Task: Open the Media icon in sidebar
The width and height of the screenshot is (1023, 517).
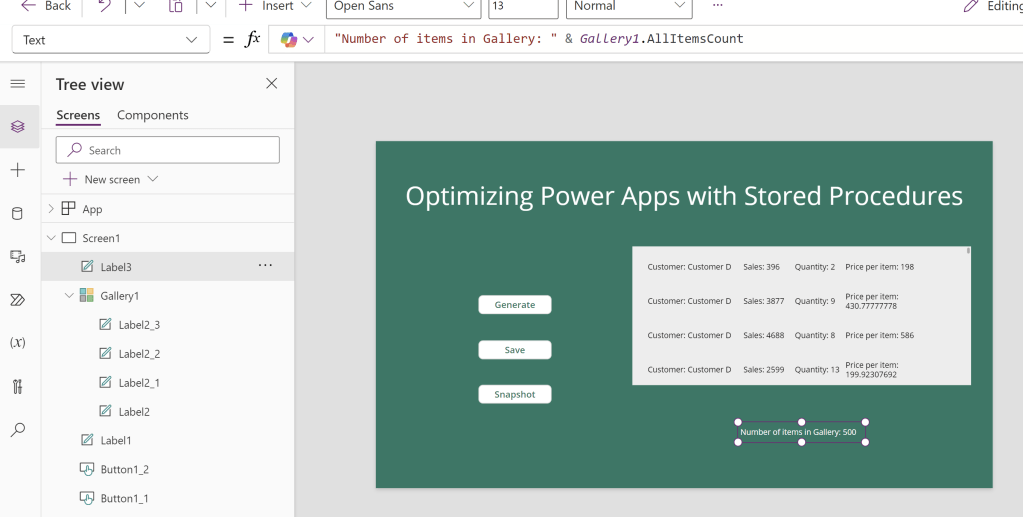Action: click(18, 256)
